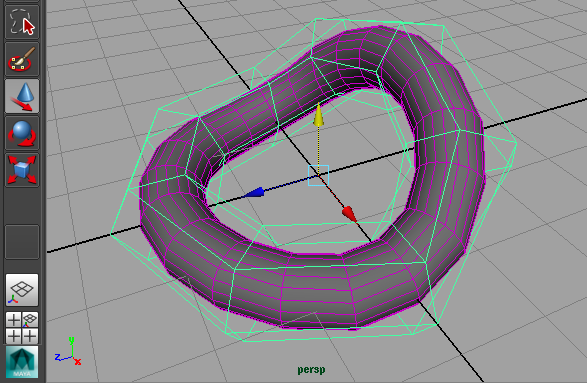
Task: Click the blue Z-axis manipulator arrow
Action: click(254, 192)
